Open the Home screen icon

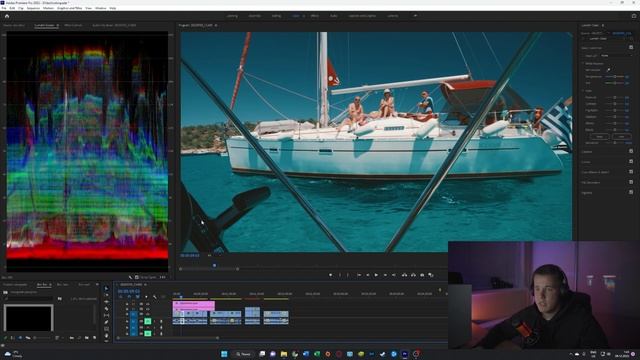(7, 16)
